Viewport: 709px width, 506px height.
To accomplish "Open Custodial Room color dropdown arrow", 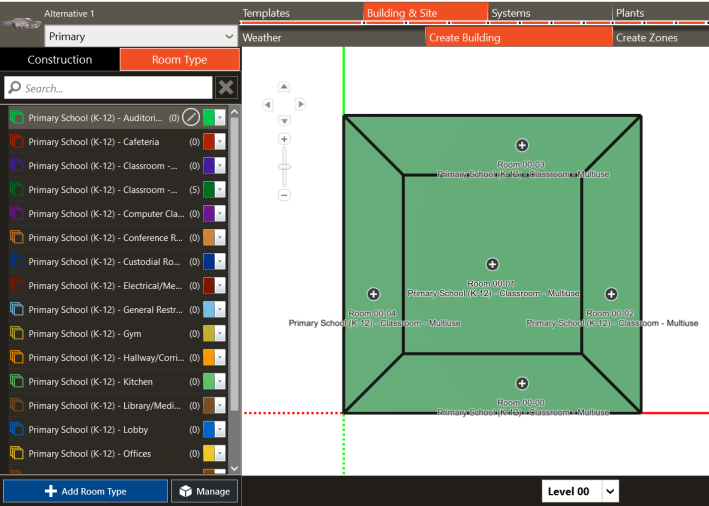I will (x=220, y=261).
